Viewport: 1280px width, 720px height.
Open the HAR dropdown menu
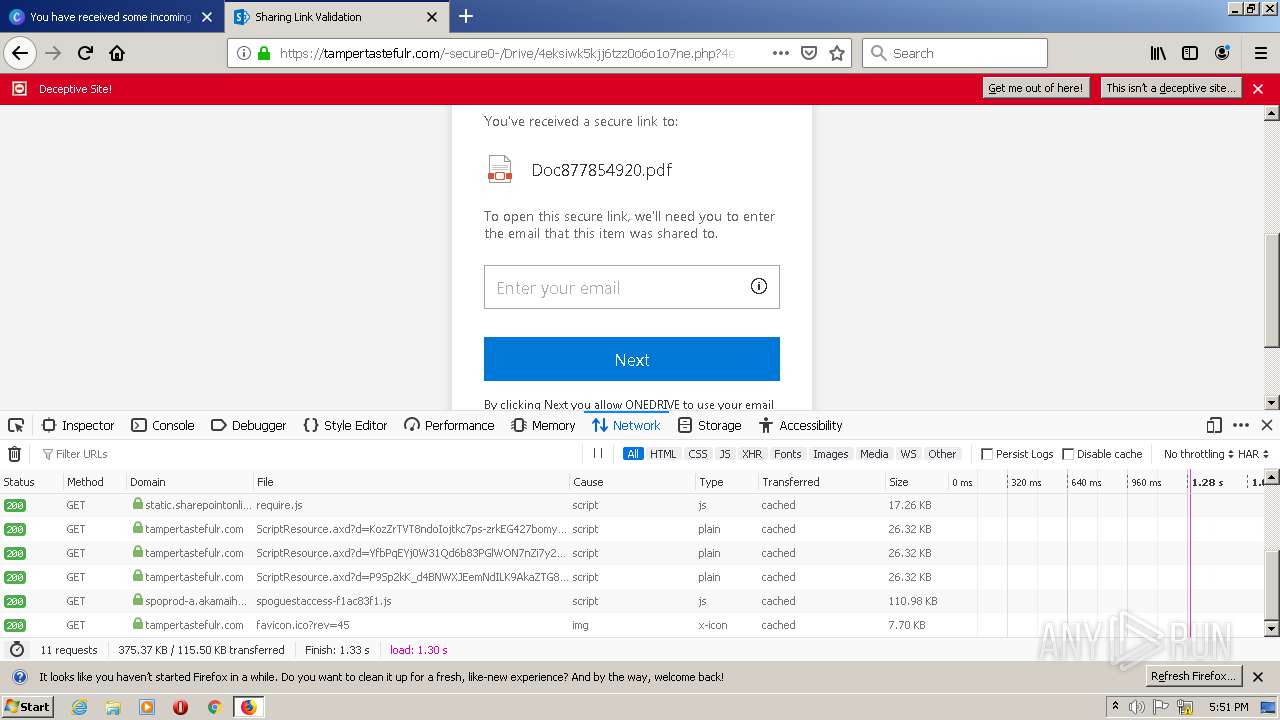[x=1254, y=454]
